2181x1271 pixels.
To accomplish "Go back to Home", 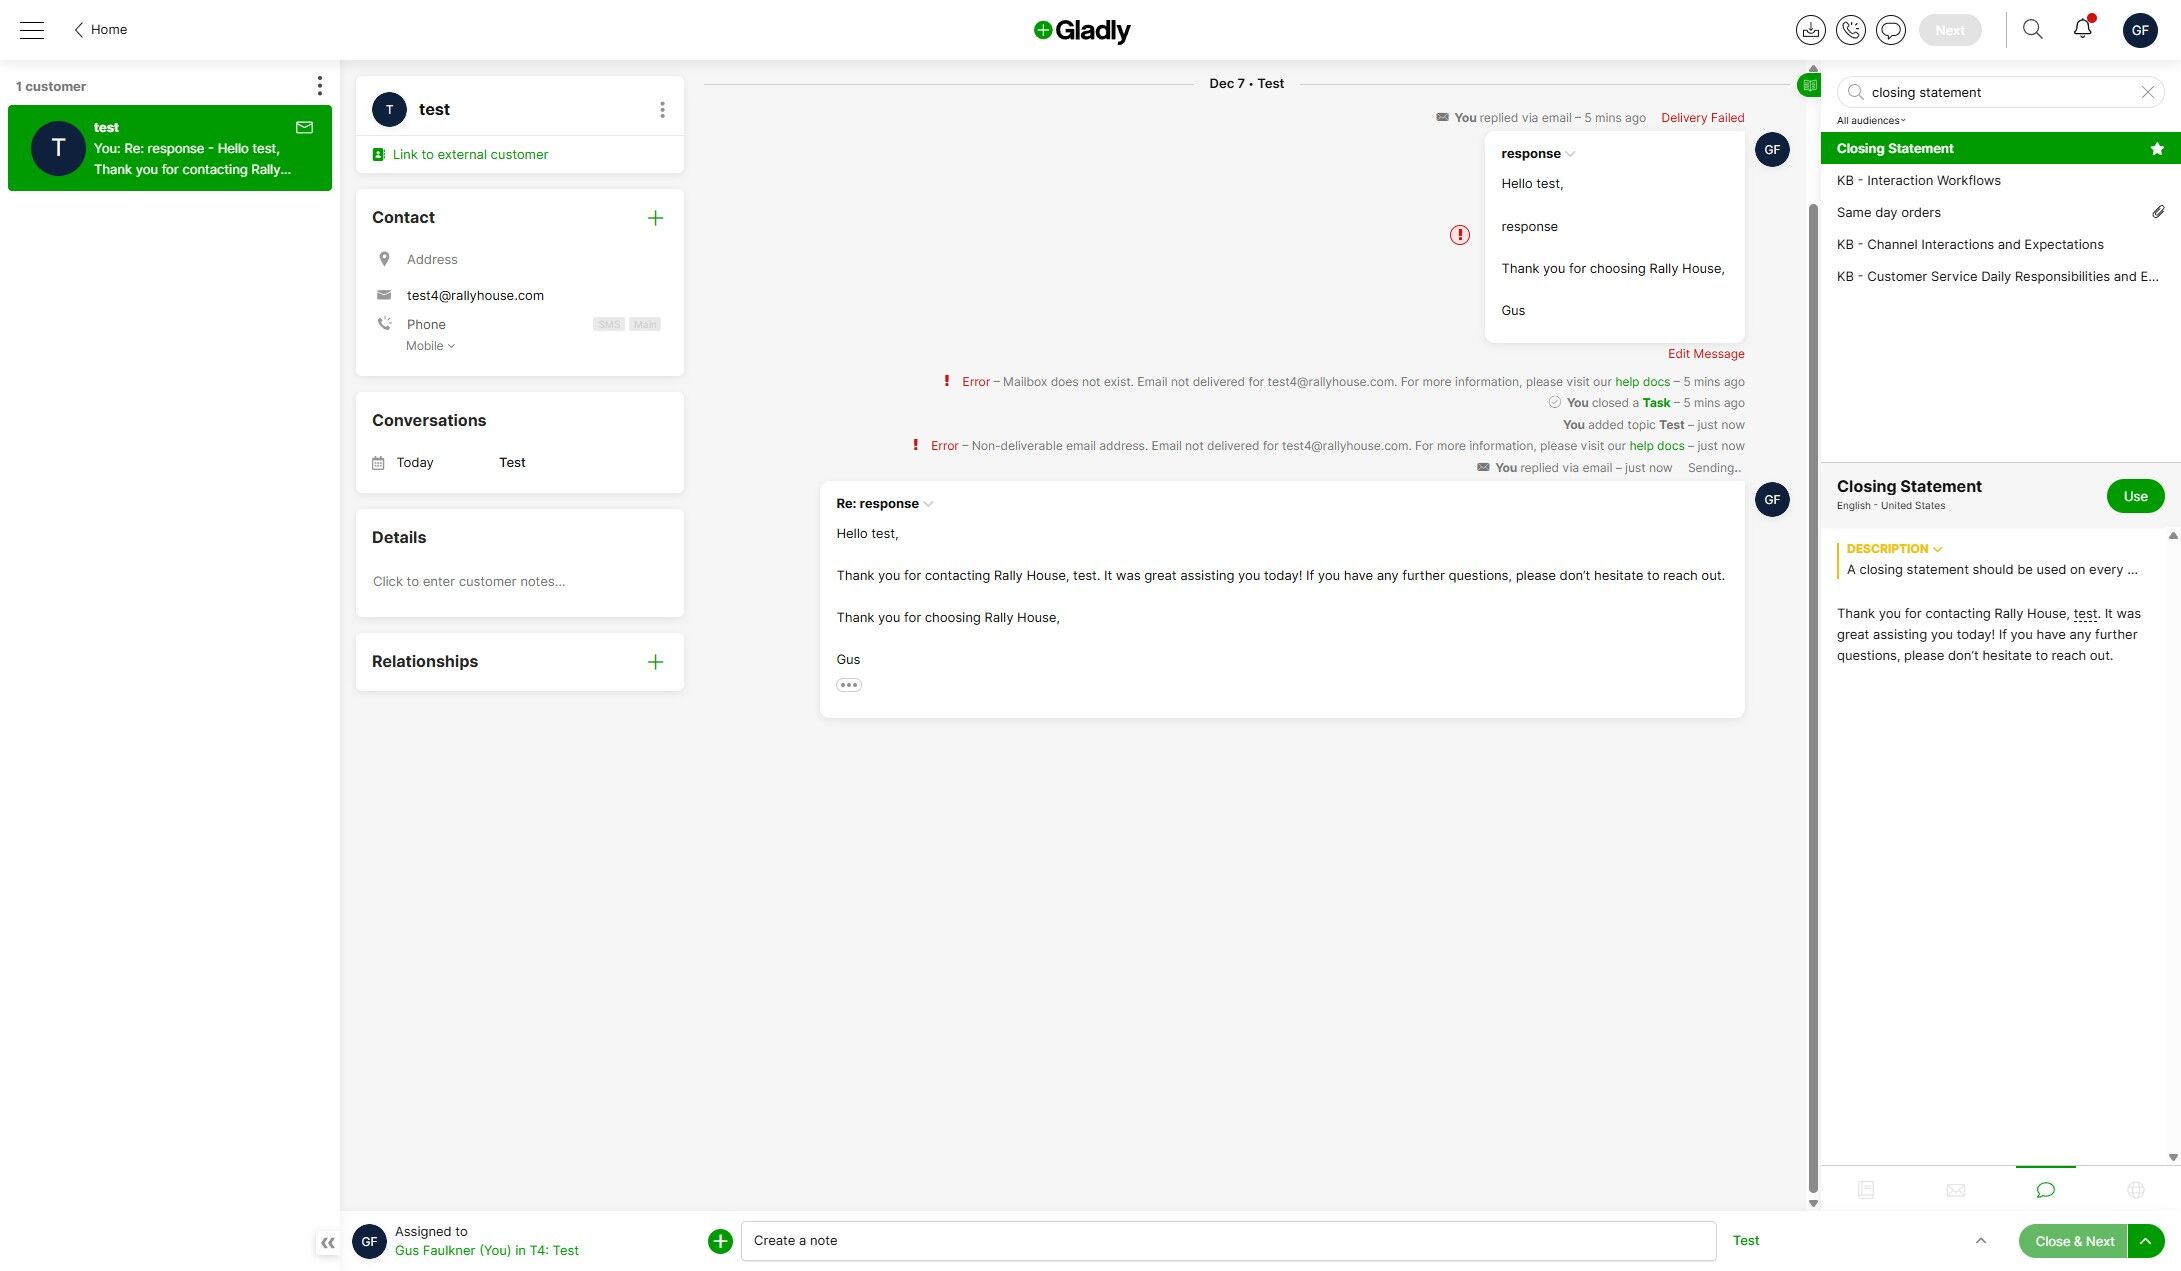I will (100, 30).
